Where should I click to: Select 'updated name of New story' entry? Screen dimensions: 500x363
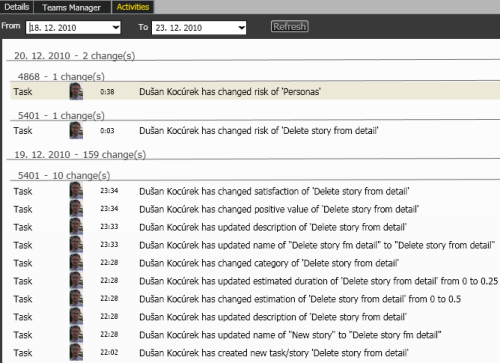(290, 335)
